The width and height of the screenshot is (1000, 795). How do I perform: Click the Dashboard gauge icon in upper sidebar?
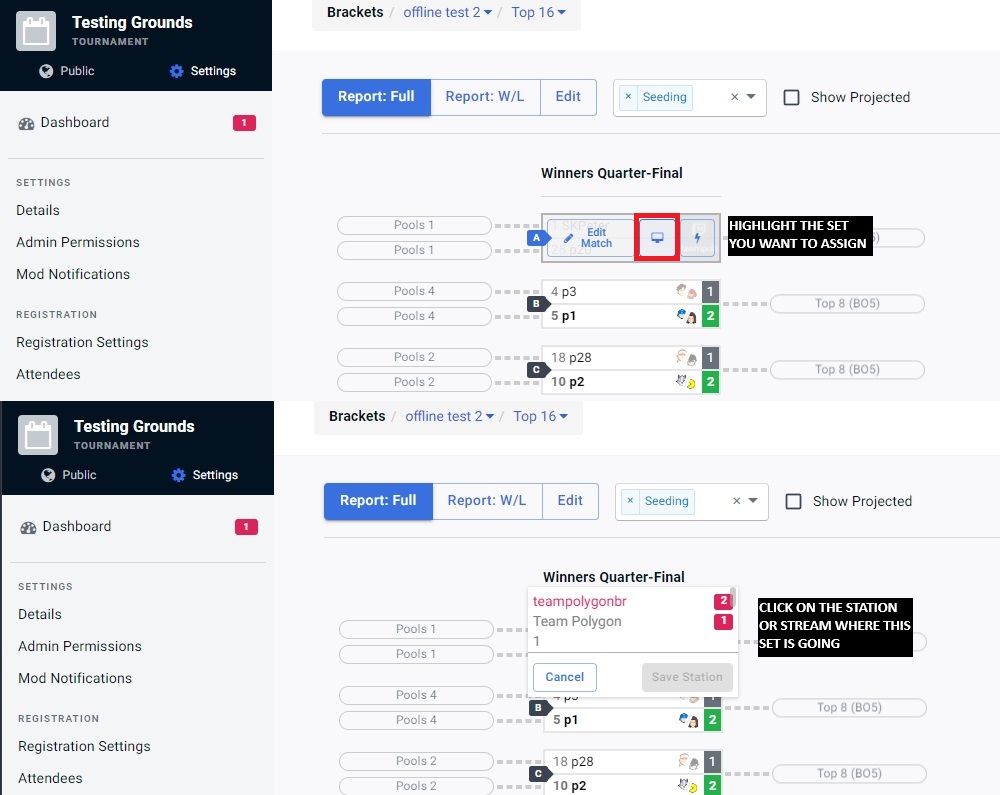click(26, 124)
